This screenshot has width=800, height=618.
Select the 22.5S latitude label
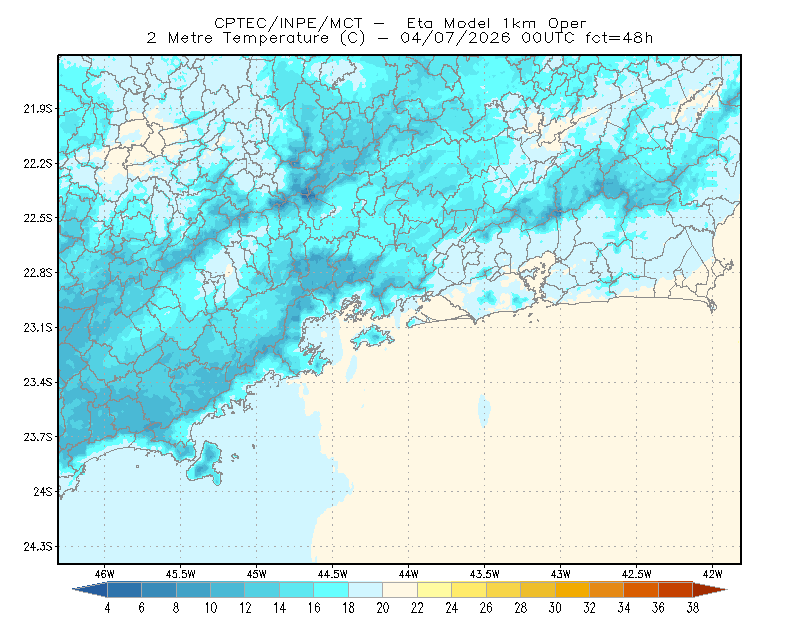(x=38, y=218)
